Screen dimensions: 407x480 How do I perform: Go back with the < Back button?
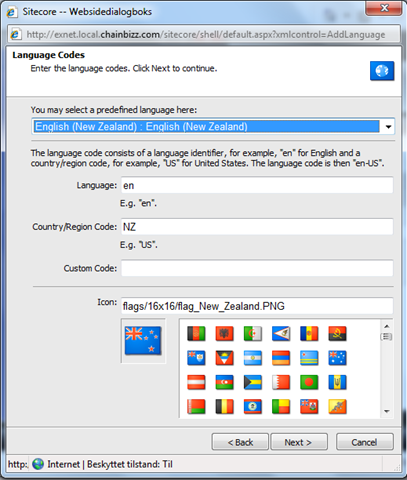click(240, 442)
